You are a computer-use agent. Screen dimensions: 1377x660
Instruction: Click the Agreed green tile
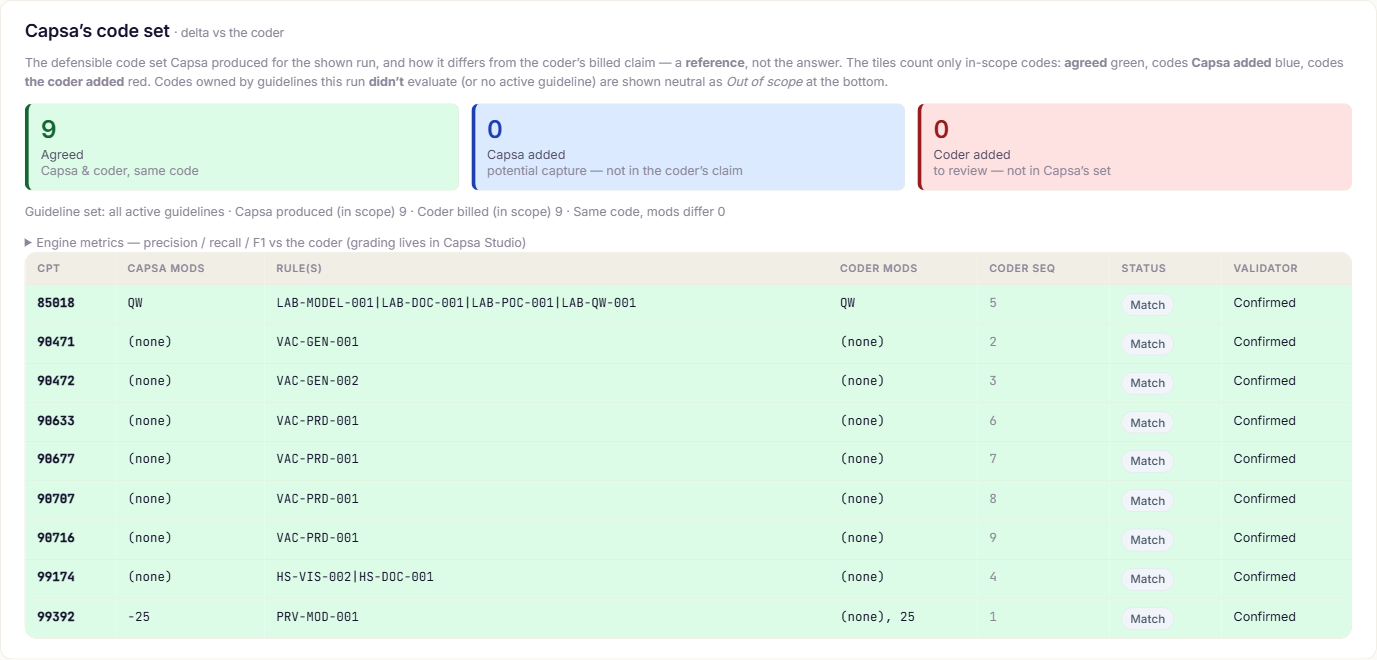coord(242,147)
